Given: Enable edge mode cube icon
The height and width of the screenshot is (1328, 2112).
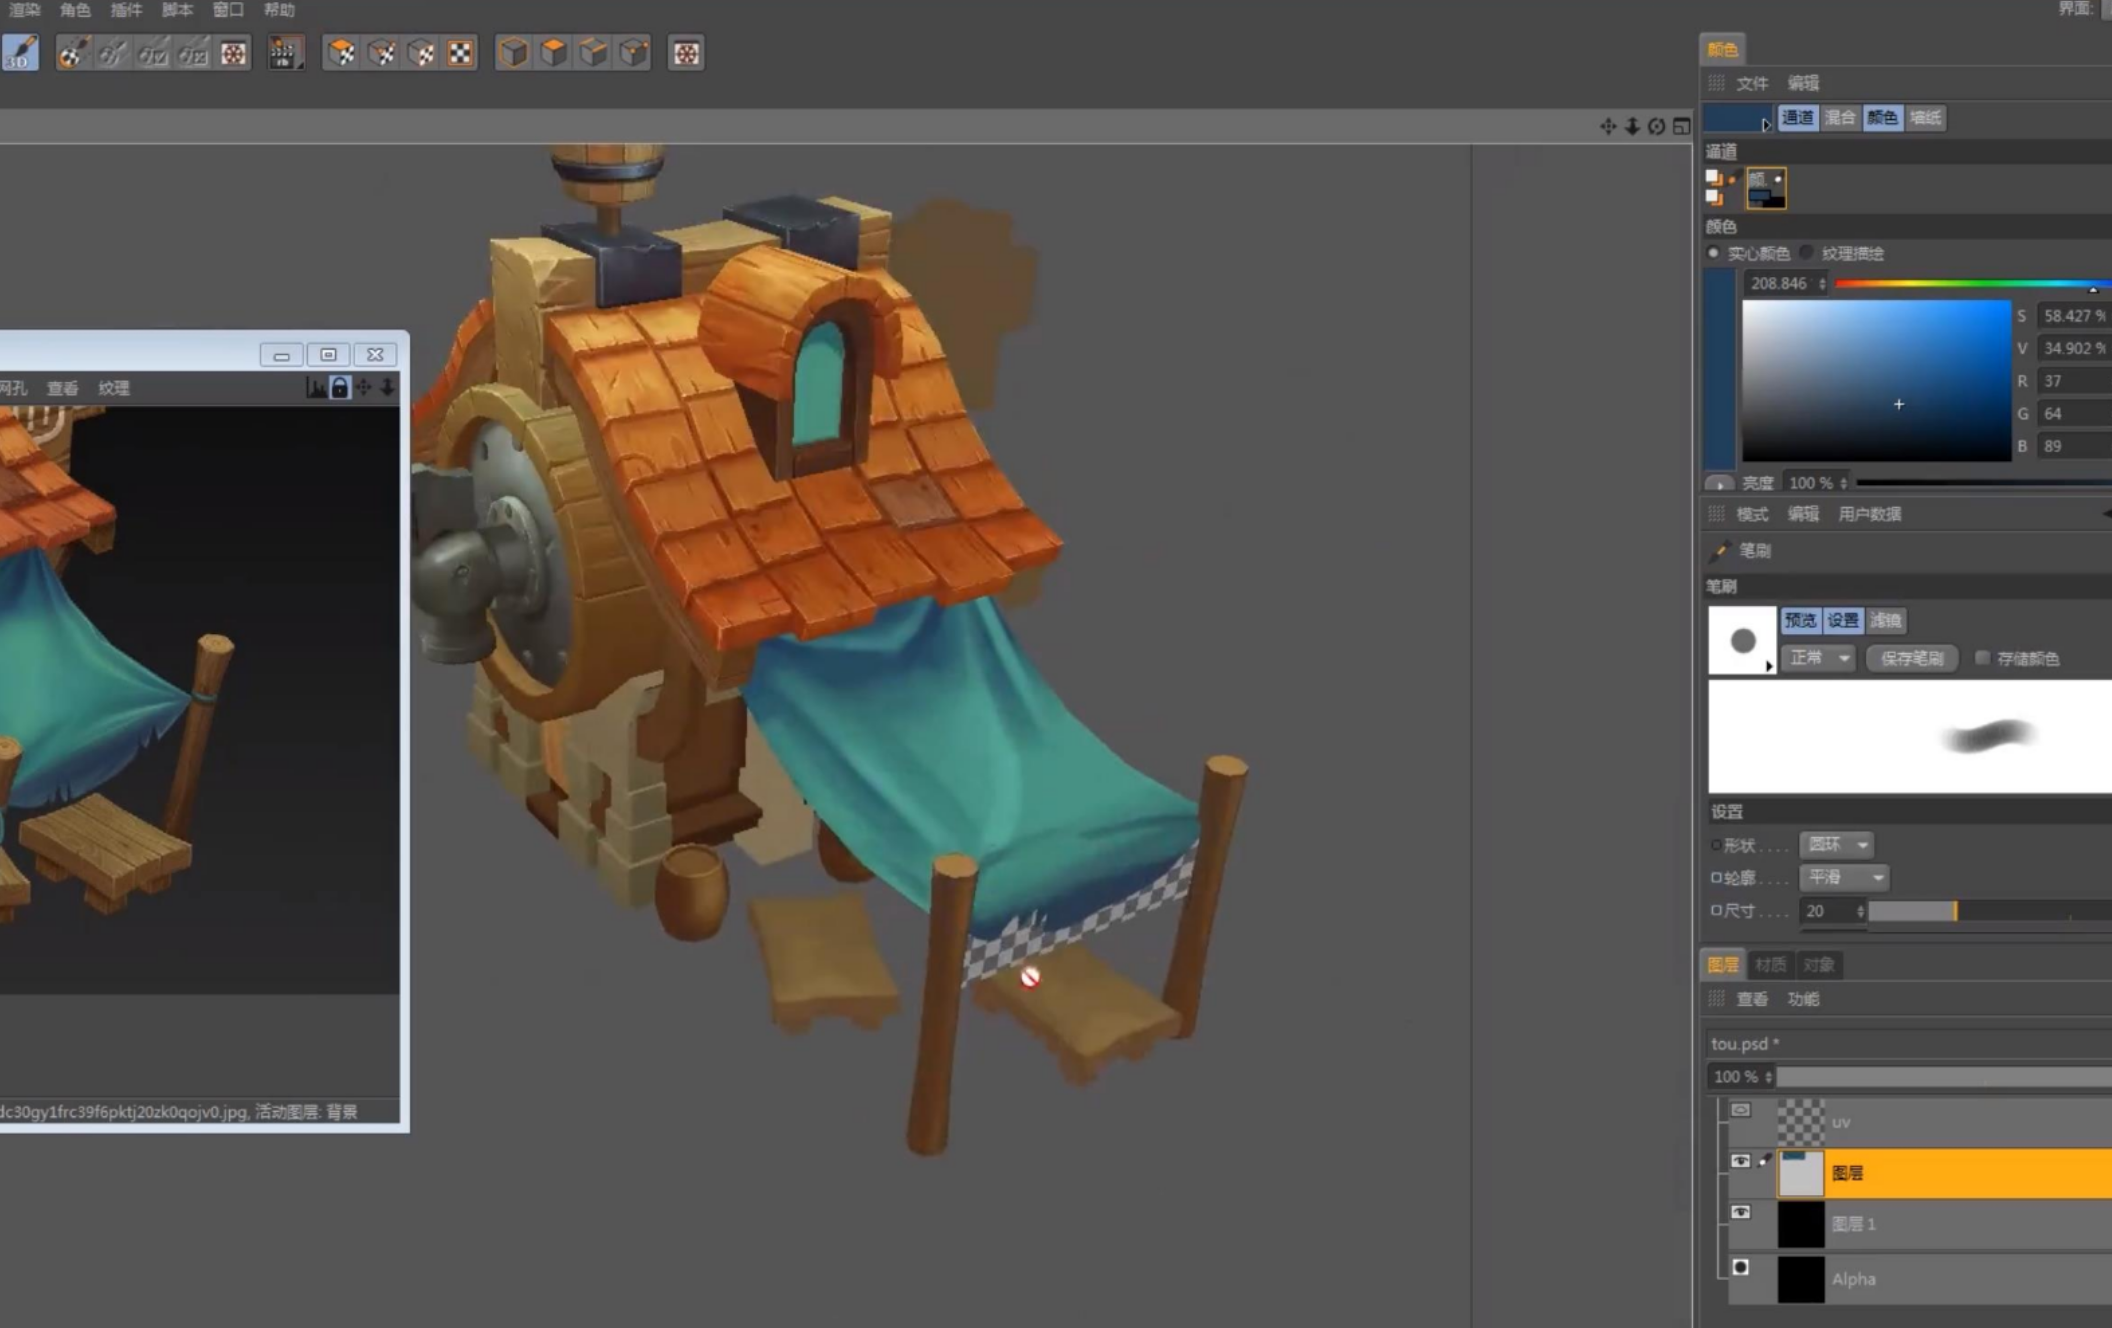Looking at the screenshot, I should [593, 53].
